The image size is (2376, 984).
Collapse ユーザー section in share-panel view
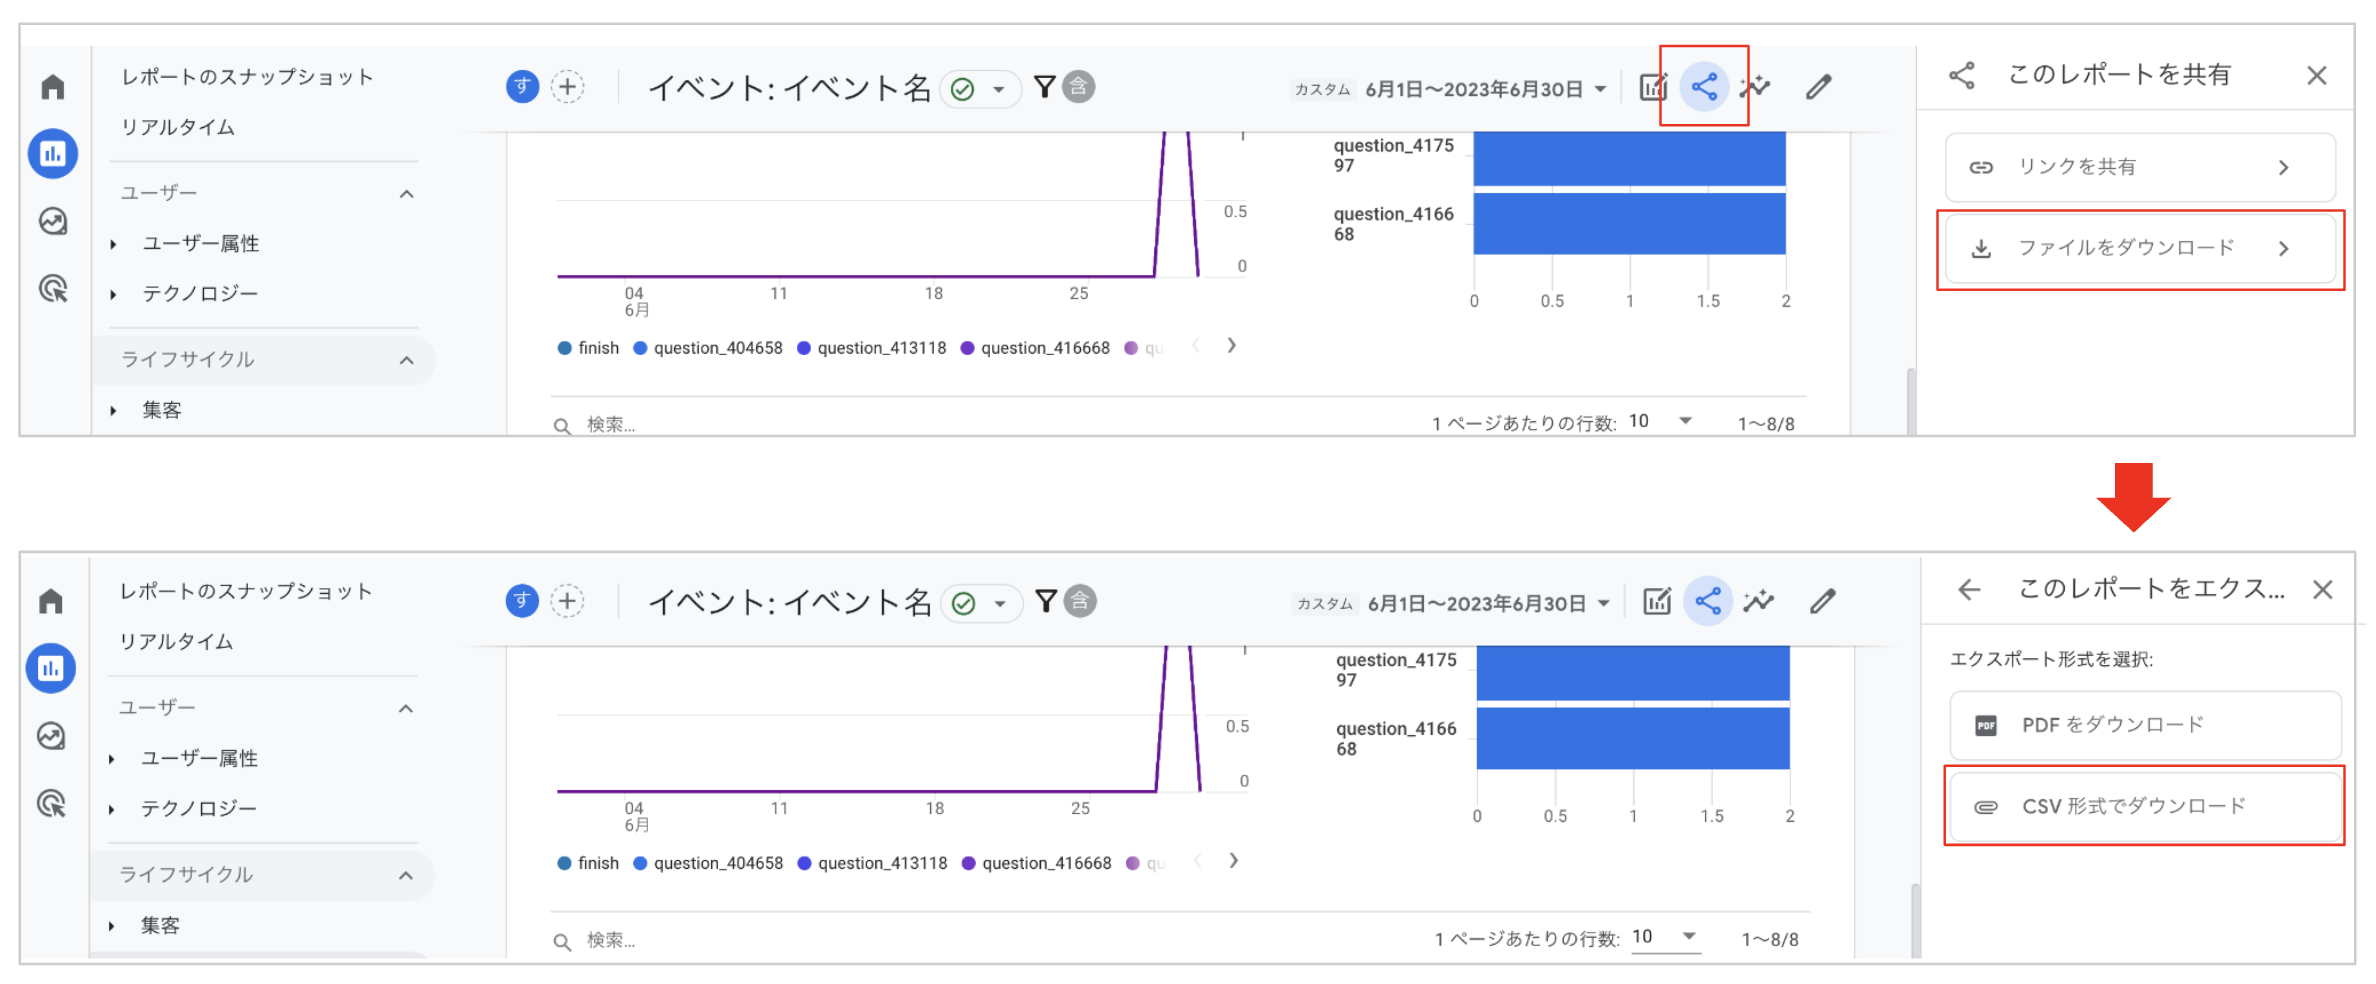tap(406, 194)
